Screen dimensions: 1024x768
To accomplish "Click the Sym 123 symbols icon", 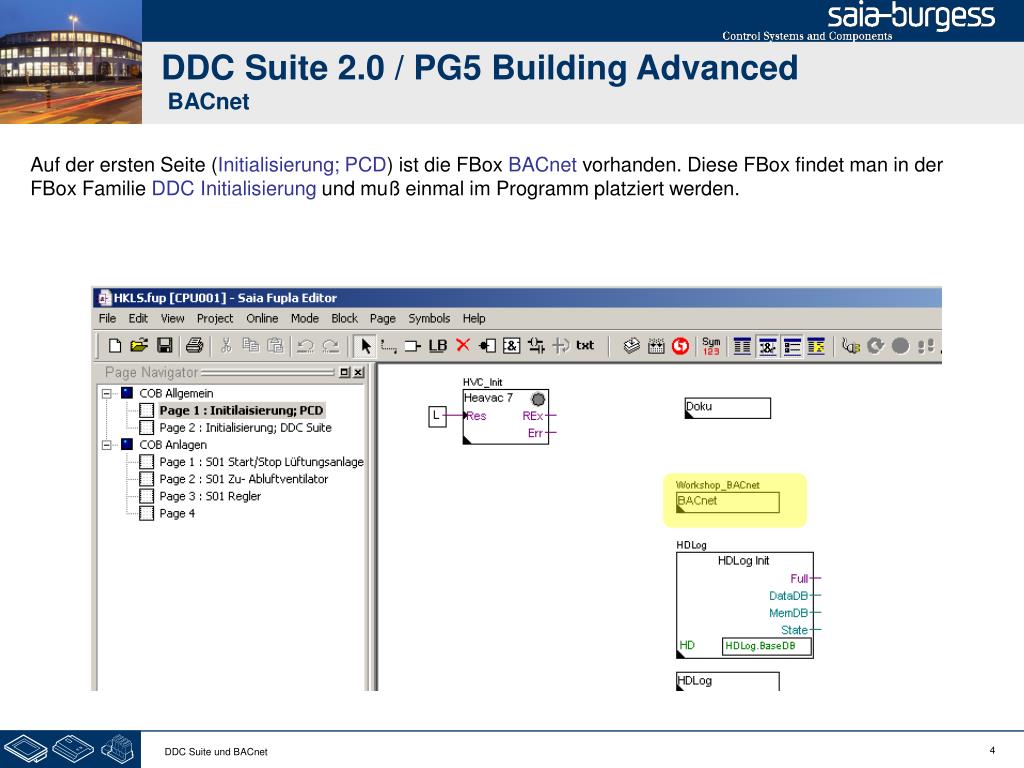I will point(711,345).
